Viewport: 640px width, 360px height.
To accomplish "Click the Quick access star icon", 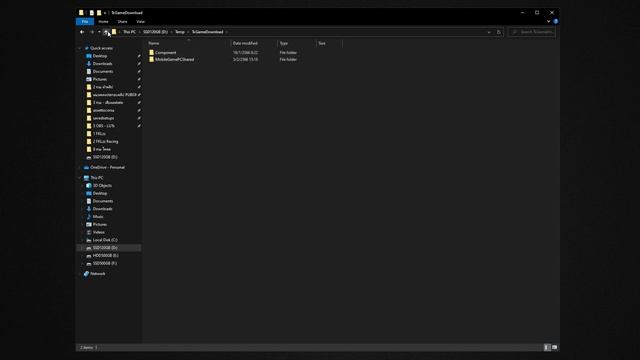I will click(87, 48).
